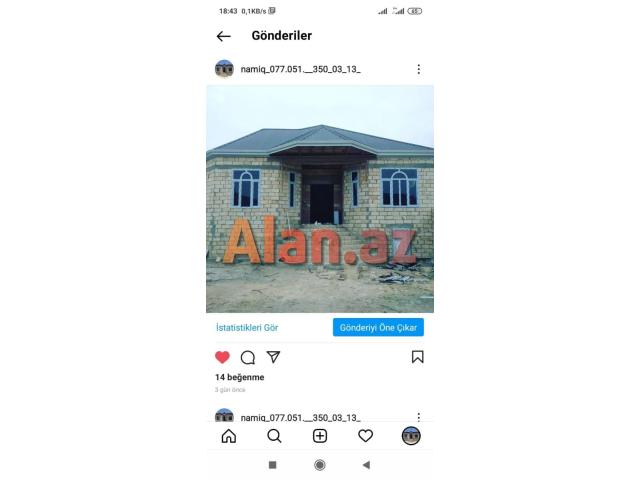The width and height of the screenshot is (640, 480).
Task: Open three-dot options menu for first post
Action: pos(418,69)
